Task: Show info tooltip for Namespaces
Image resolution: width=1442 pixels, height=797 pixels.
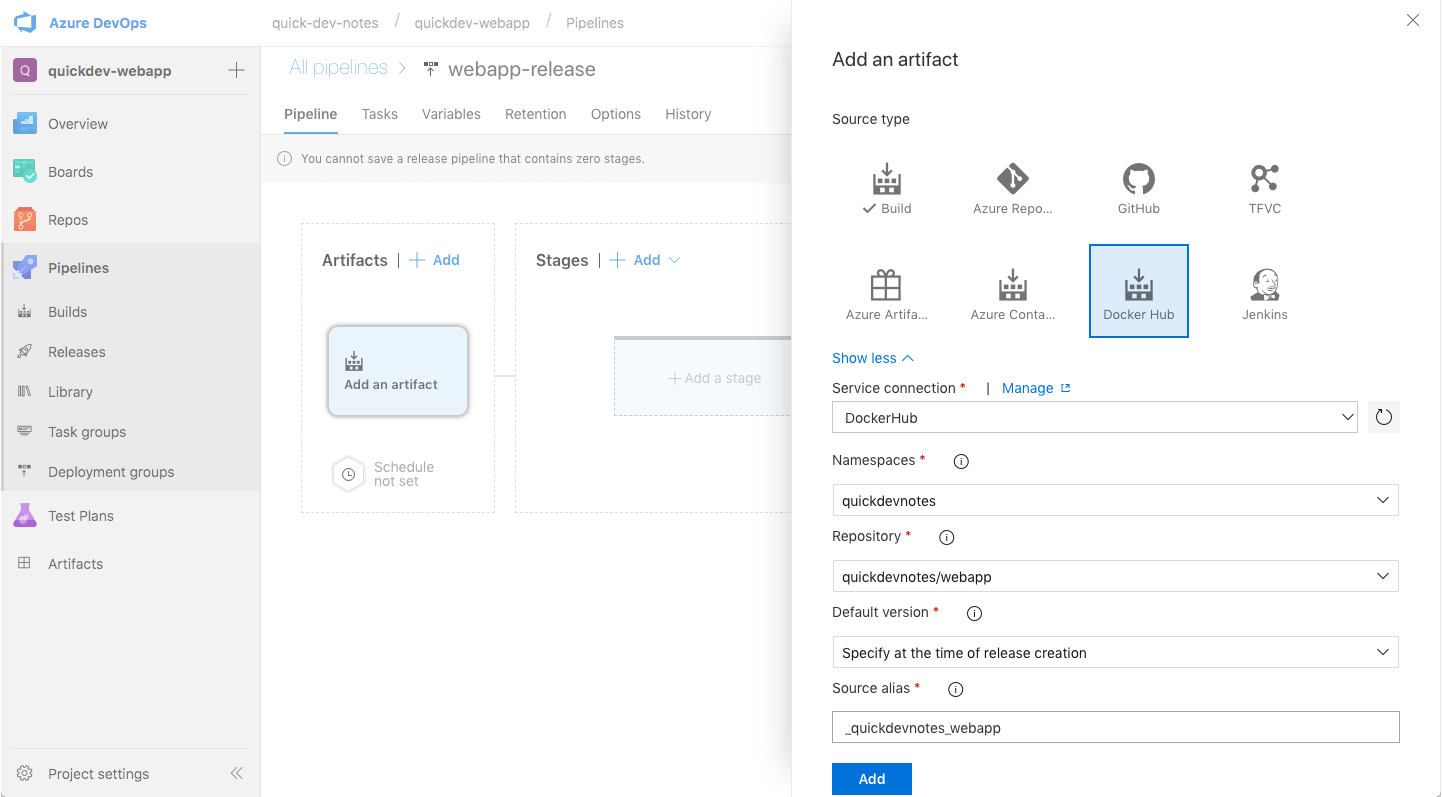Action: [961, 461]
